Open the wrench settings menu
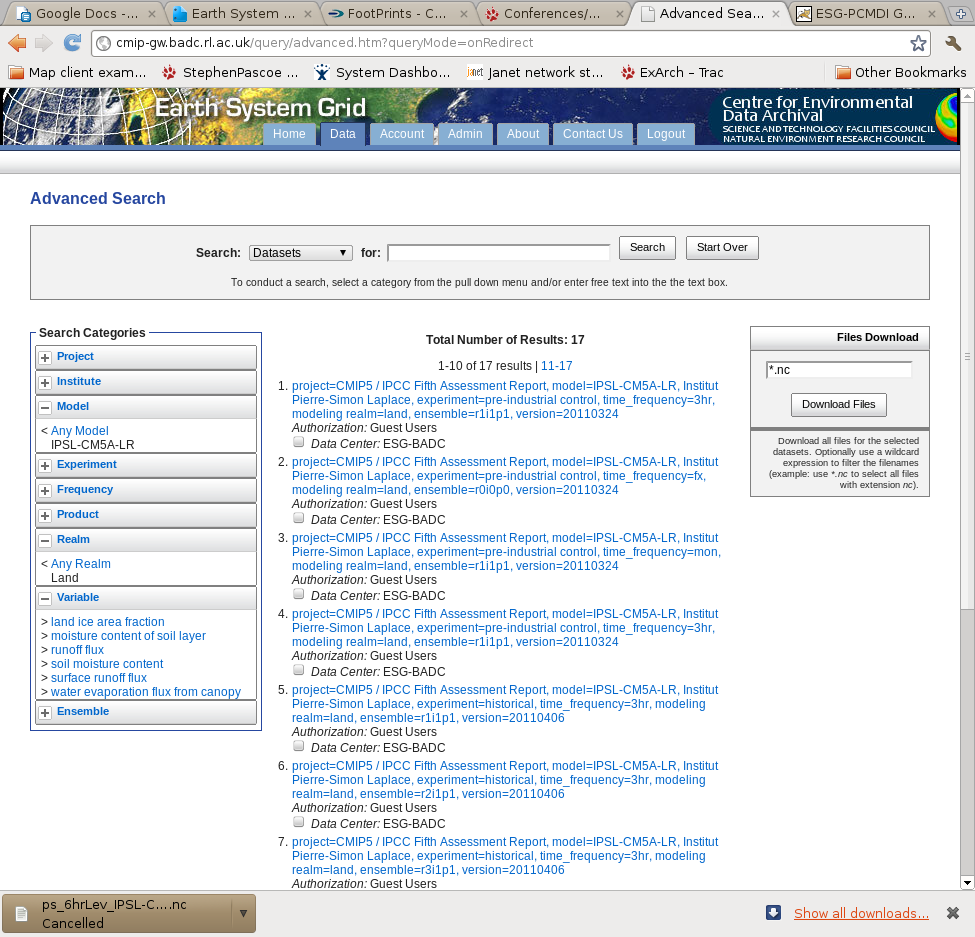 [x=953, y=43]
